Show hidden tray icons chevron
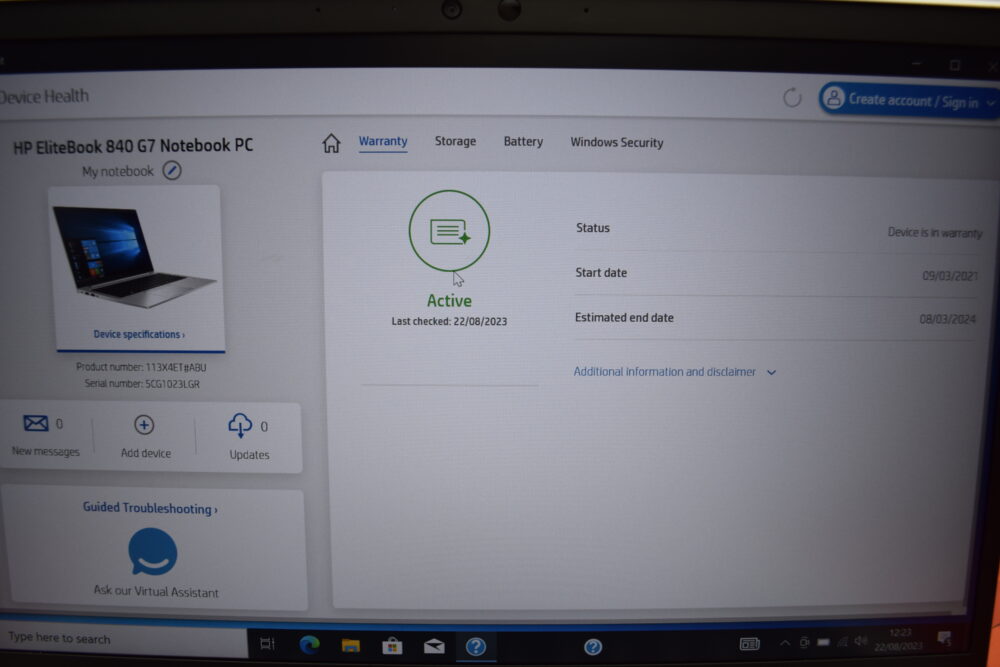The image size is (1000, 667). pyautogui.click(x=785, y=643)
